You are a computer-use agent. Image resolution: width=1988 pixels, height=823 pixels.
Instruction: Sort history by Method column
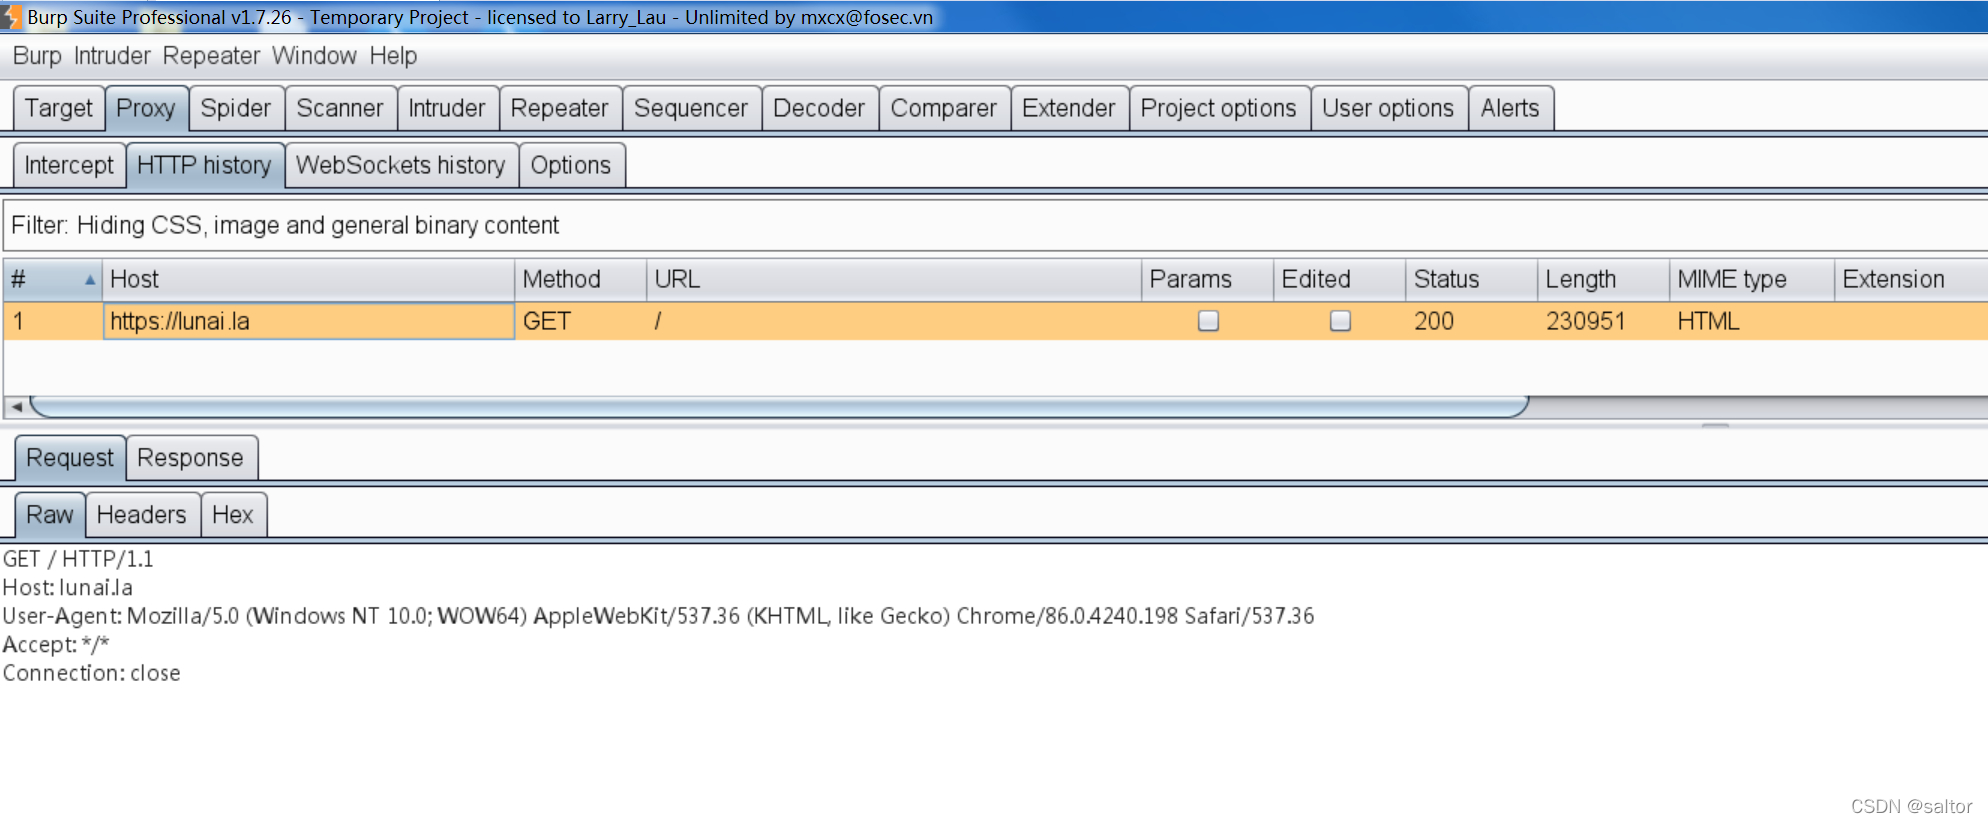581,280
